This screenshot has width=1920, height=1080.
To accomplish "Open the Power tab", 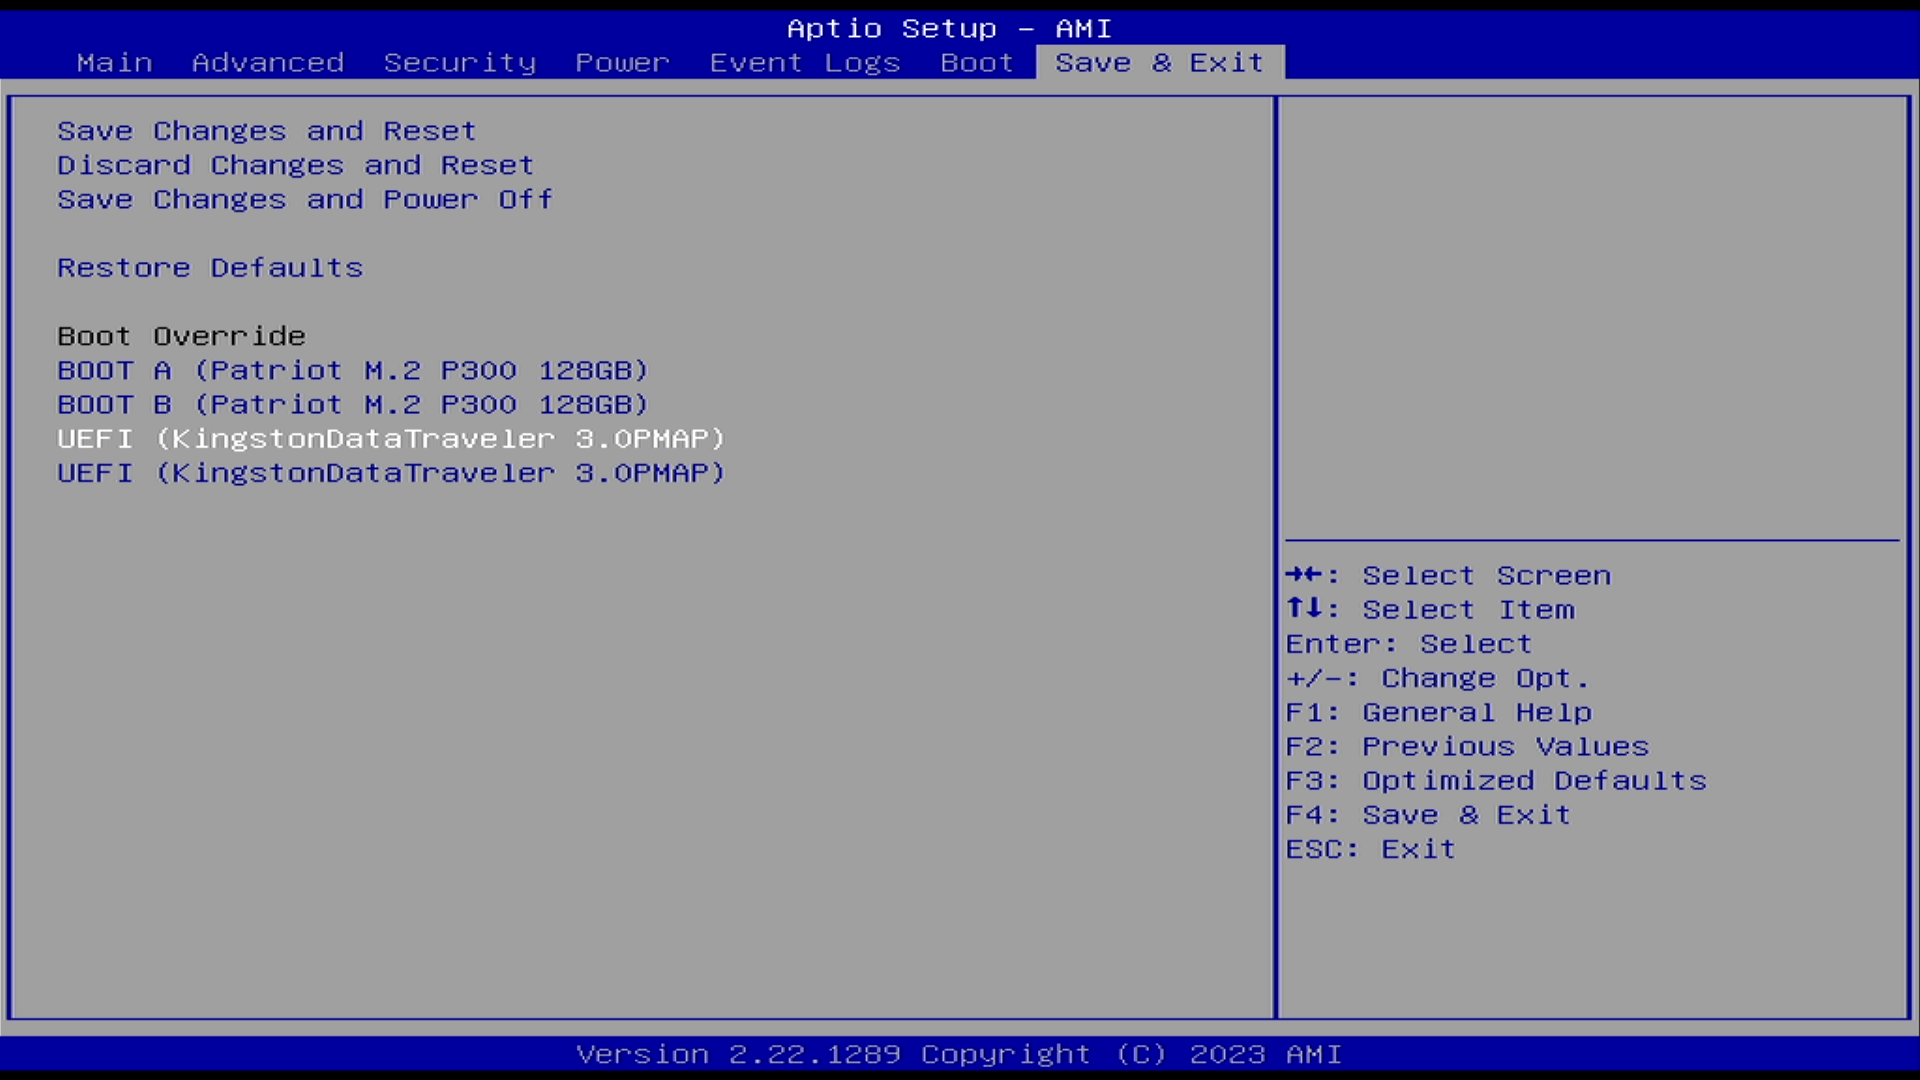I will (x=622, y=62).
